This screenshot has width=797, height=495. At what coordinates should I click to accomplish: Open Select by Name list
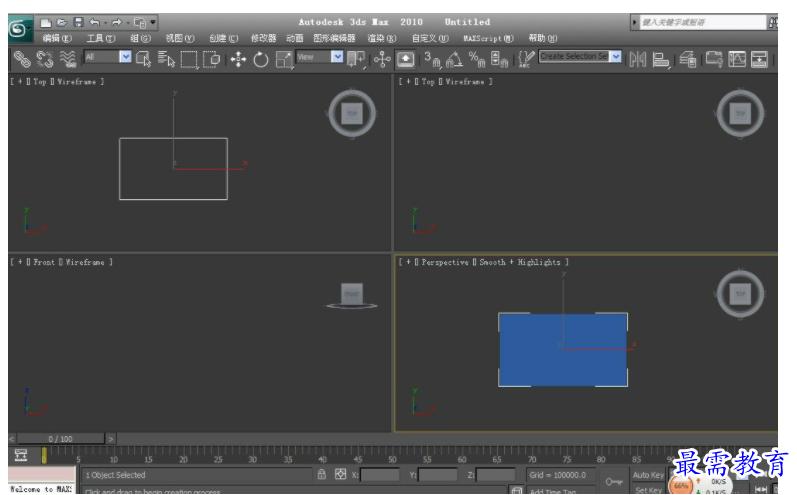(x=166, y=59)
